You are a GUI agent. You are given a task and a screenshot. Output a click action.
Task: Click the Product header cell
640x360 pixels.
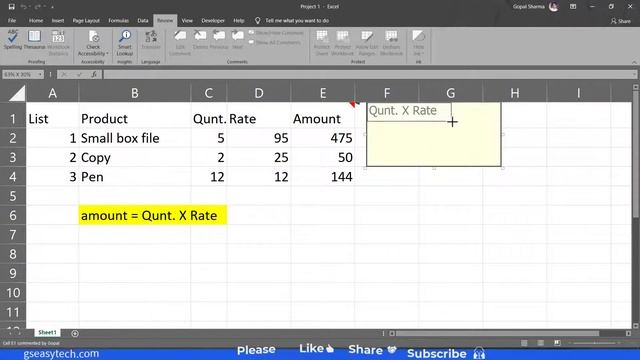[x=135, y=119]
